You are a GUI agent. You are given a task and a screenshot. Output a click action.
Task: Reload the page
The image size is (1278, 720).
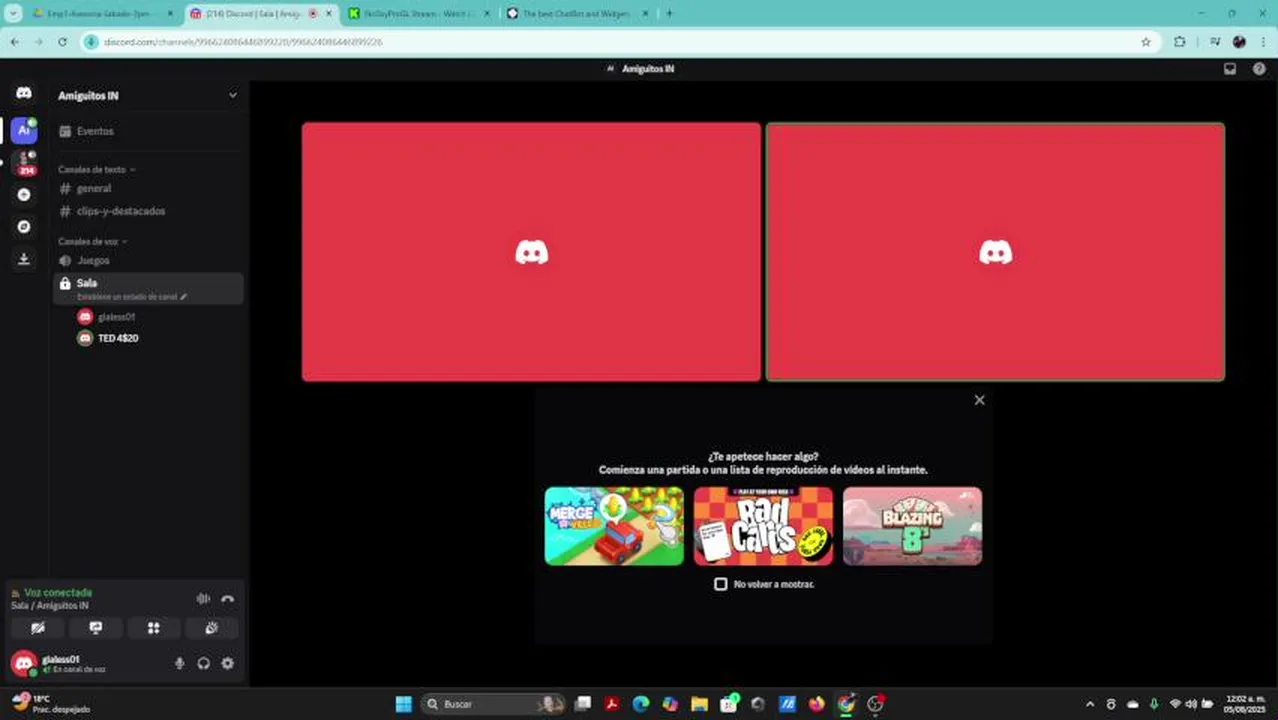point(62,42)
